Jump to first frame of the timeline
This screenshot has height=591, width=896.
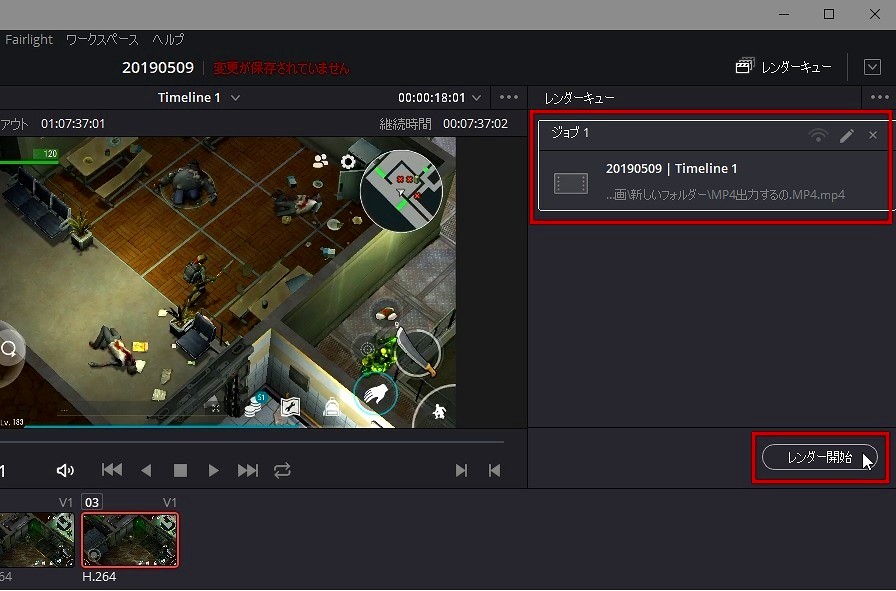[x=112, y=470]
